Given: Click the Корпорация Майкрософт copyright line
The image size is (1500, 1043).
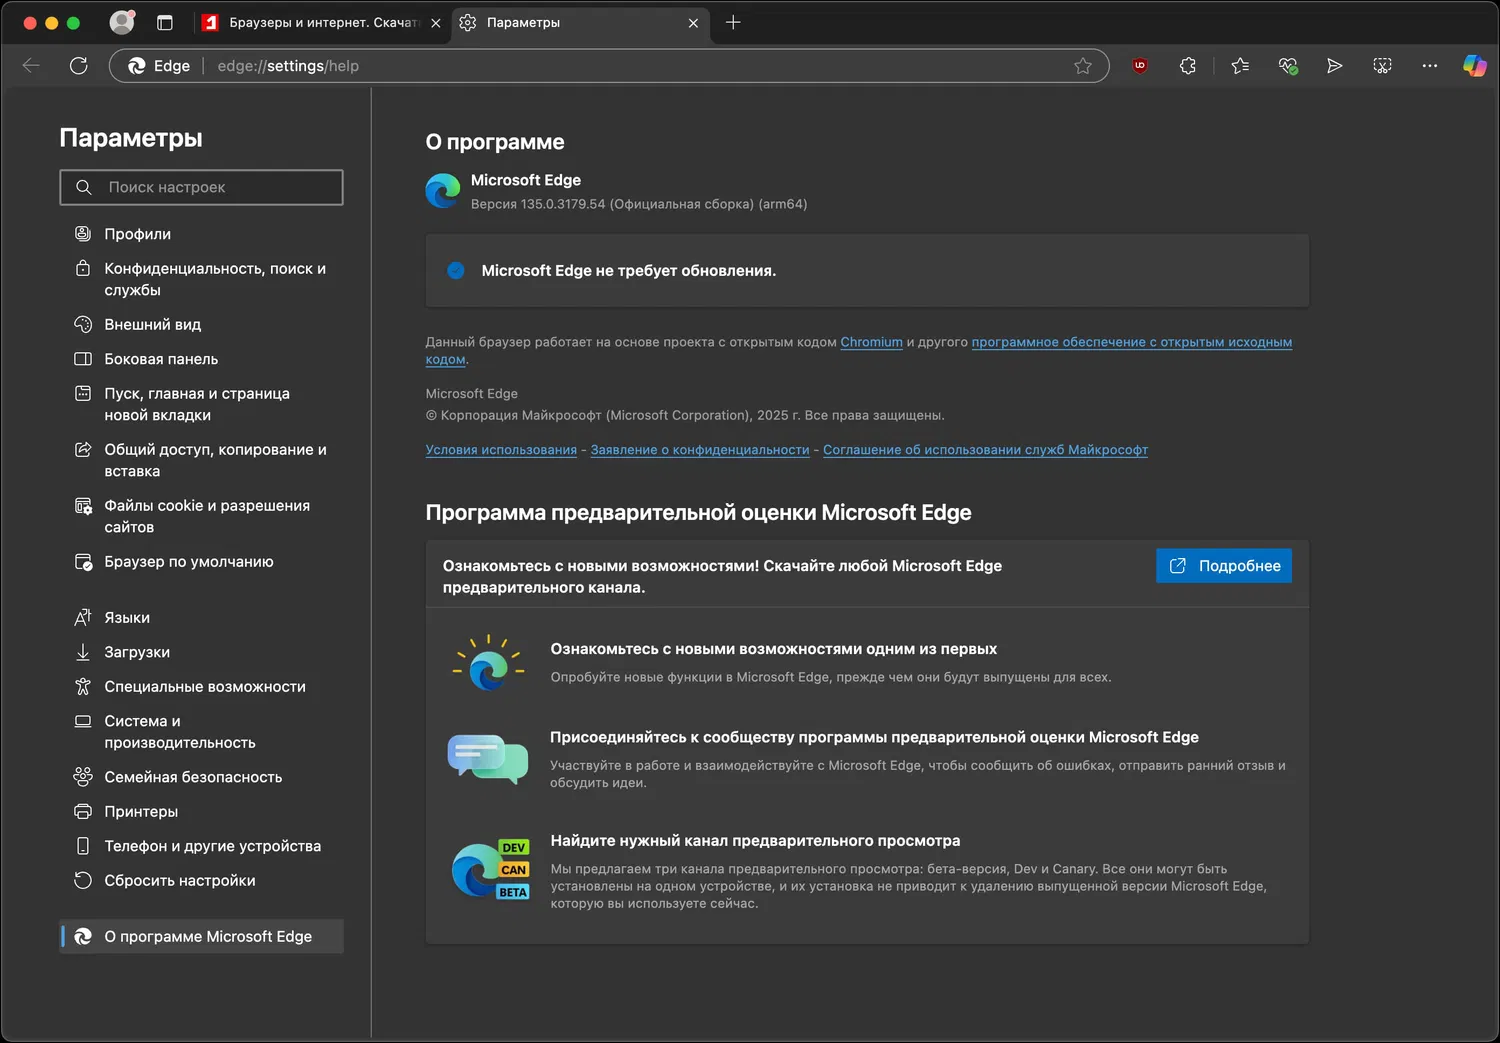Looking at the screenshot, I should click(685, 415).
